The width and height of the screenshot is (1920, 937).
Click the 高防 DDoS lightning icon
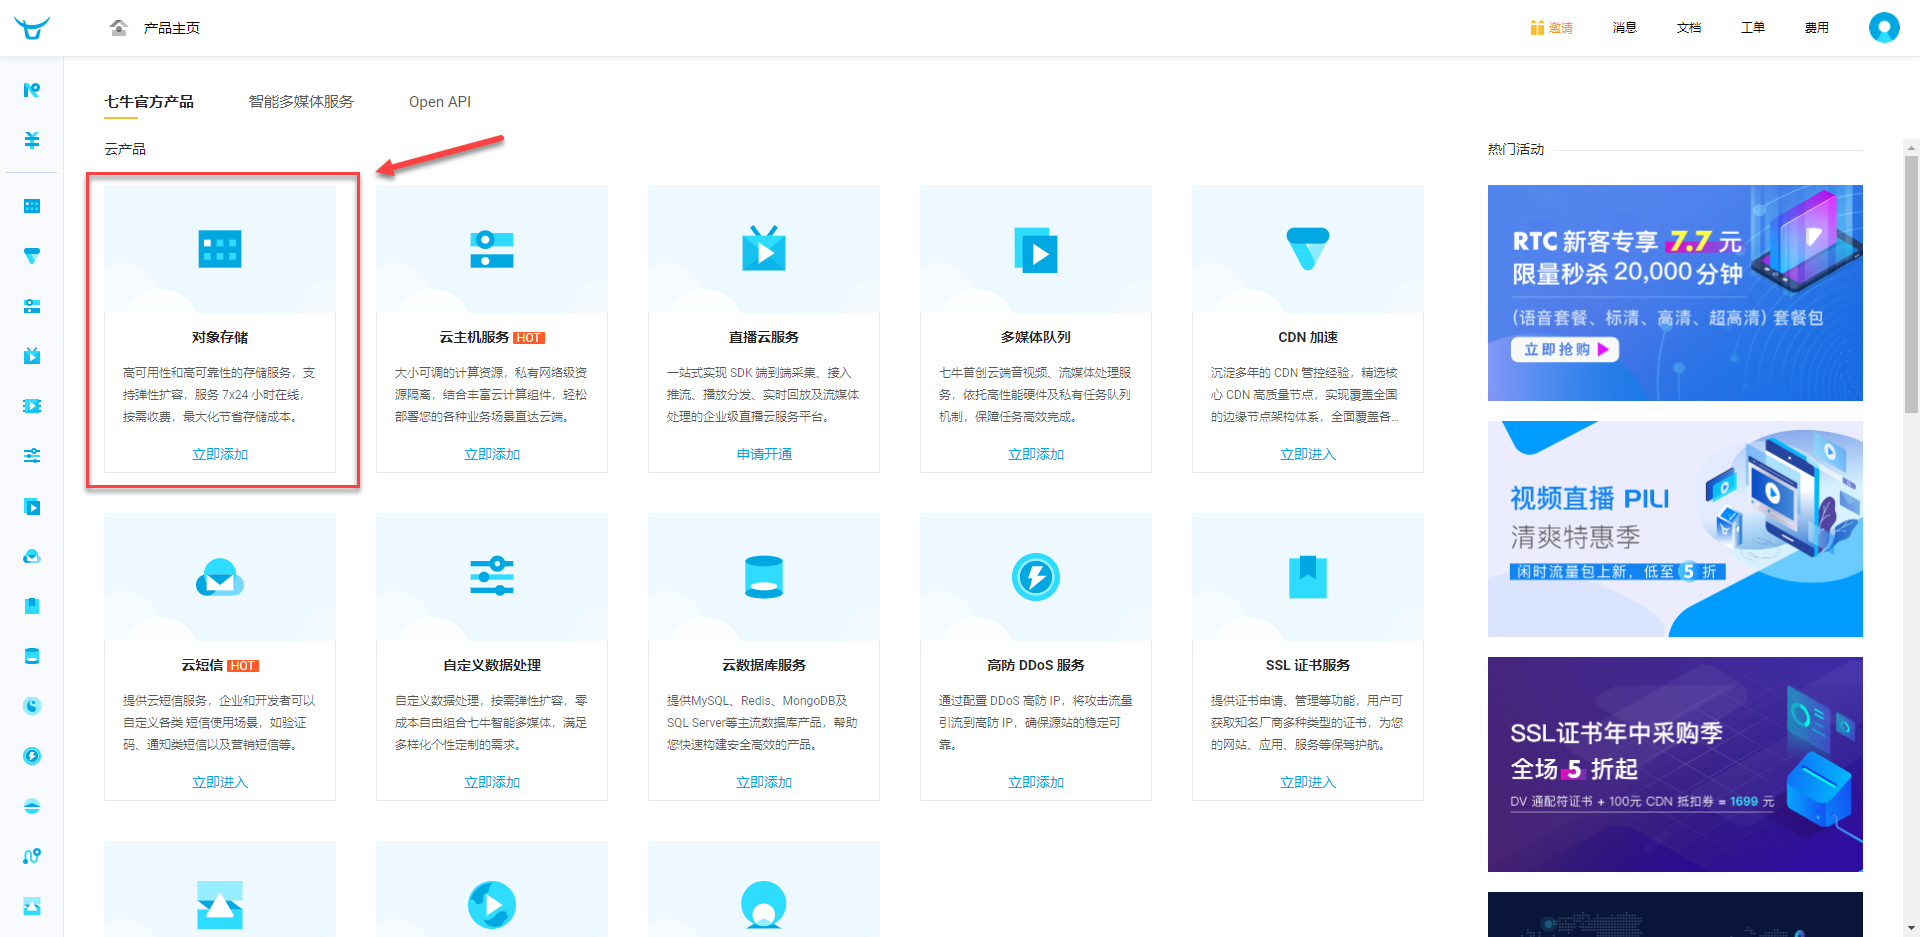point(1036,577)
